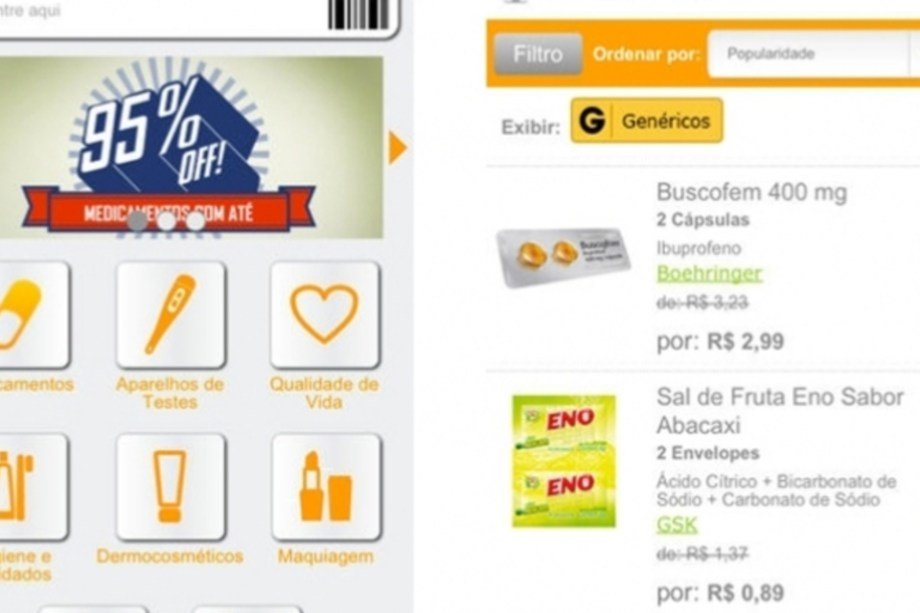The image size is (920, 613).
Task: Tap the barcode scanner icon
Action: (358, 15)
